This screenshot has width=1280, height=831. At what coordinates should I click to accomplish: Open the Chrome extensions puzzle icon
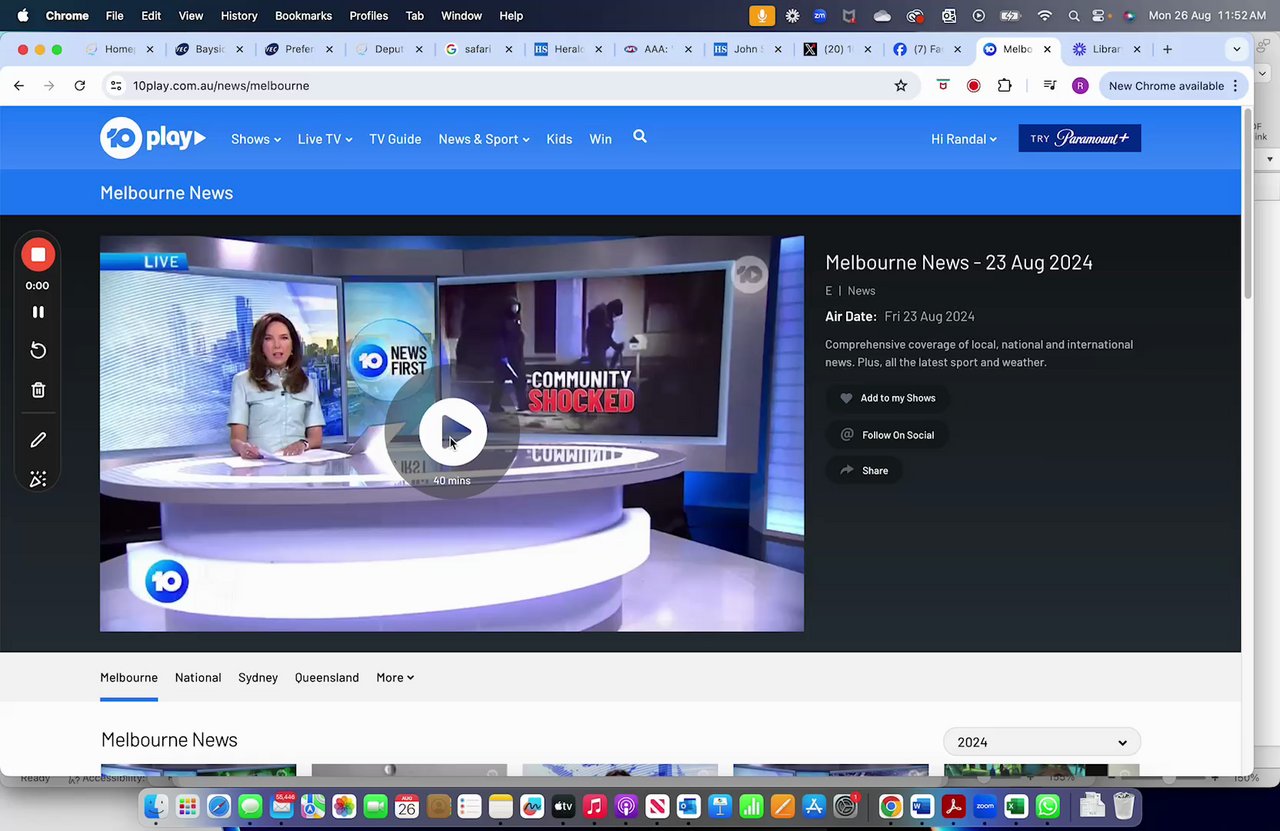click(x=1005, y=86)
